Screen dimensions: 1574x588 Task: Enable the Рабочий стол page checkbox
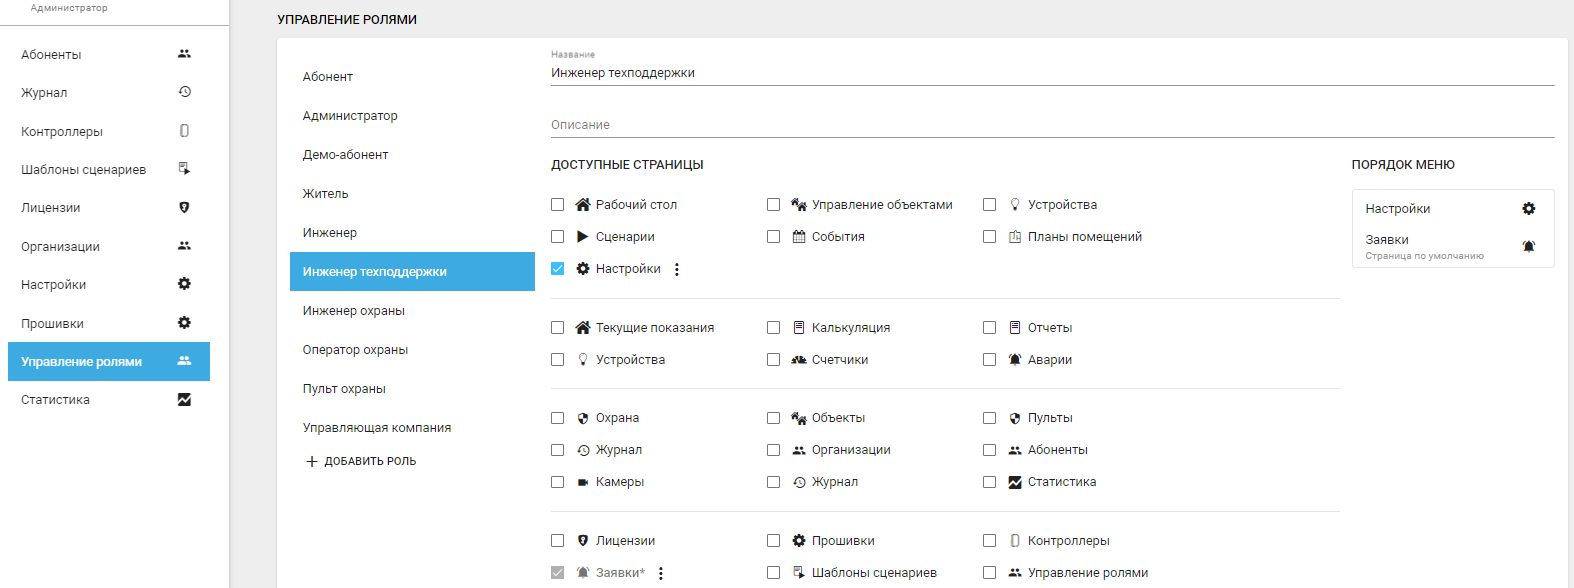coord(558,205)
